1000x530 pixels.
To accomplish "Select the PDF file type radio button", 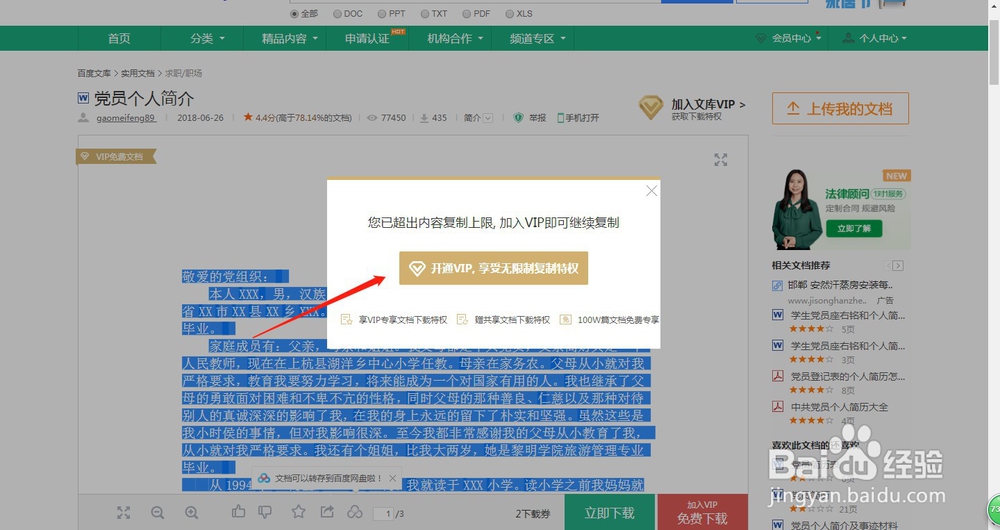I will (467, 13).
